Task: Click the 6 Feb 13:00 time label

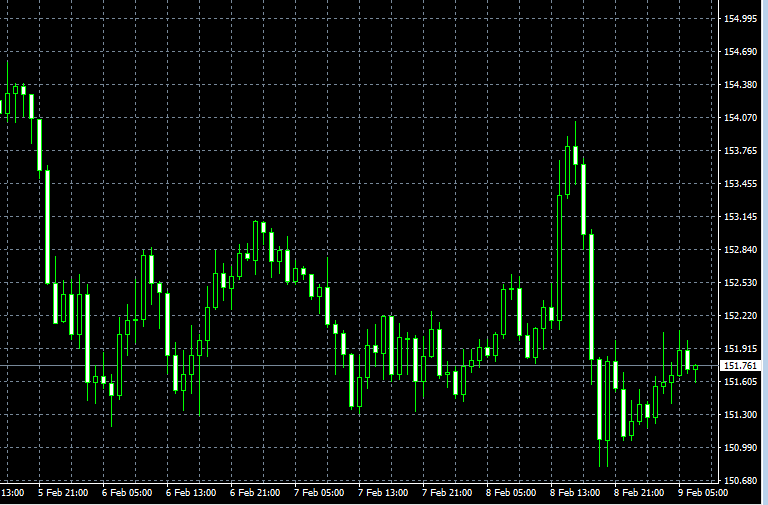Action: click(x=191, y=493)
